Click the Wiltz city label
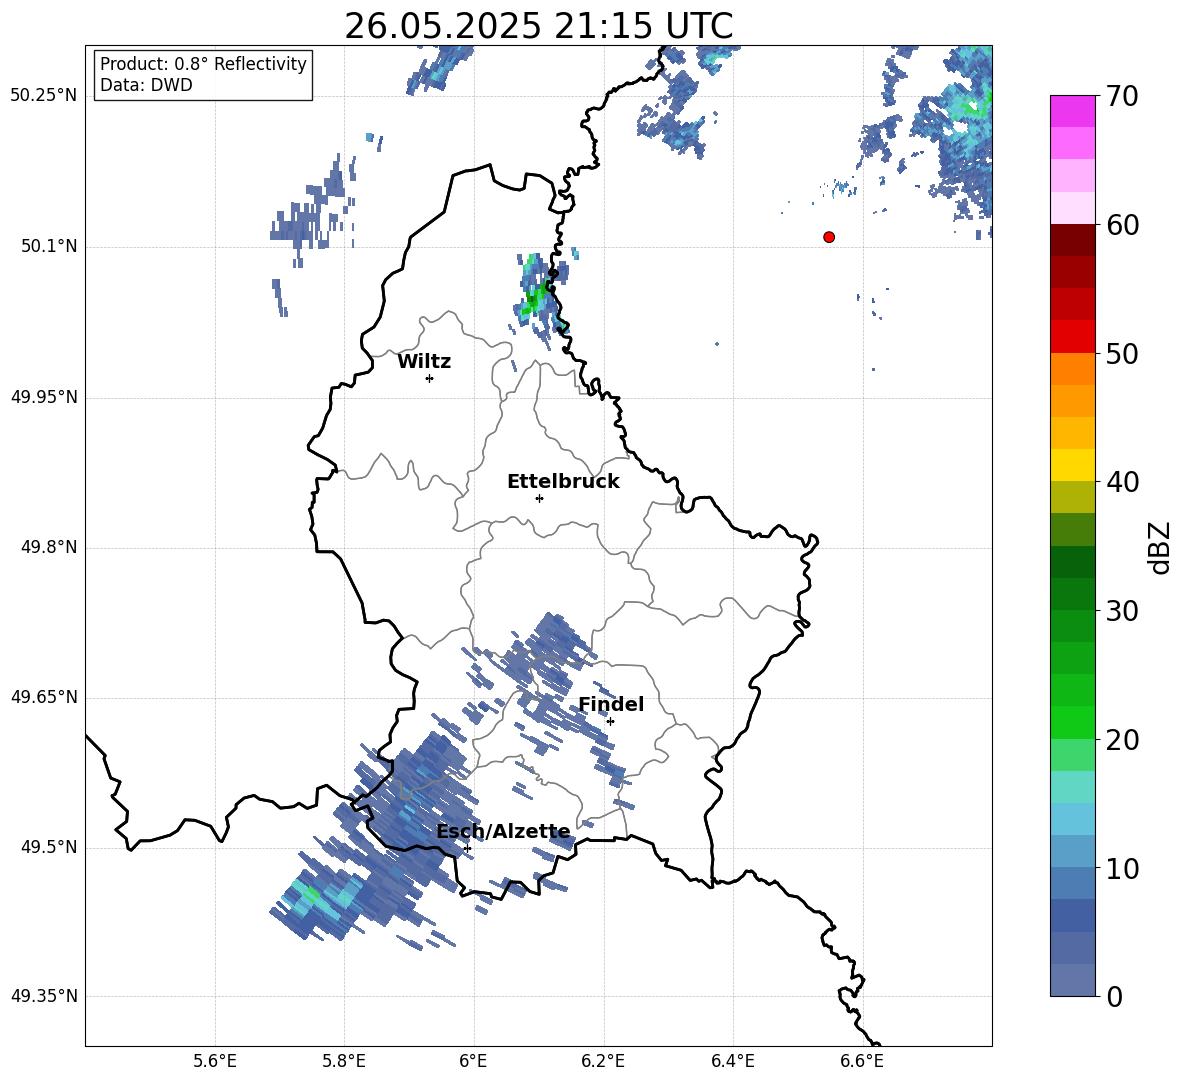This screenshot has width=1184, height=1081. point(424,362)
